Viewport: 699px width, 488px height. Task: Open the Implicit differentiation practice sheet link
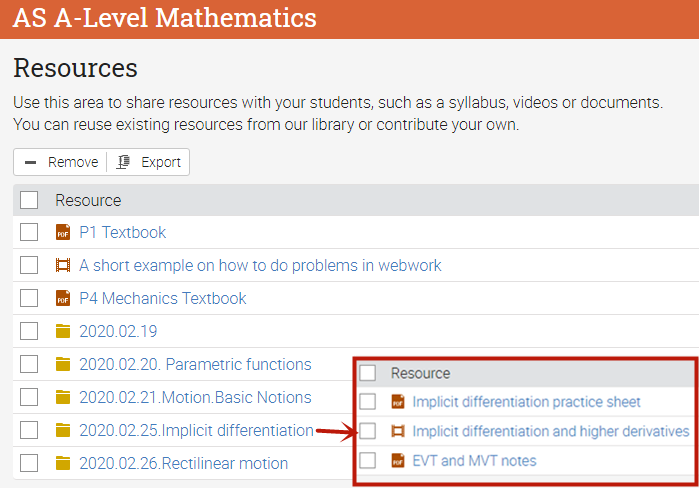point(526,402)
